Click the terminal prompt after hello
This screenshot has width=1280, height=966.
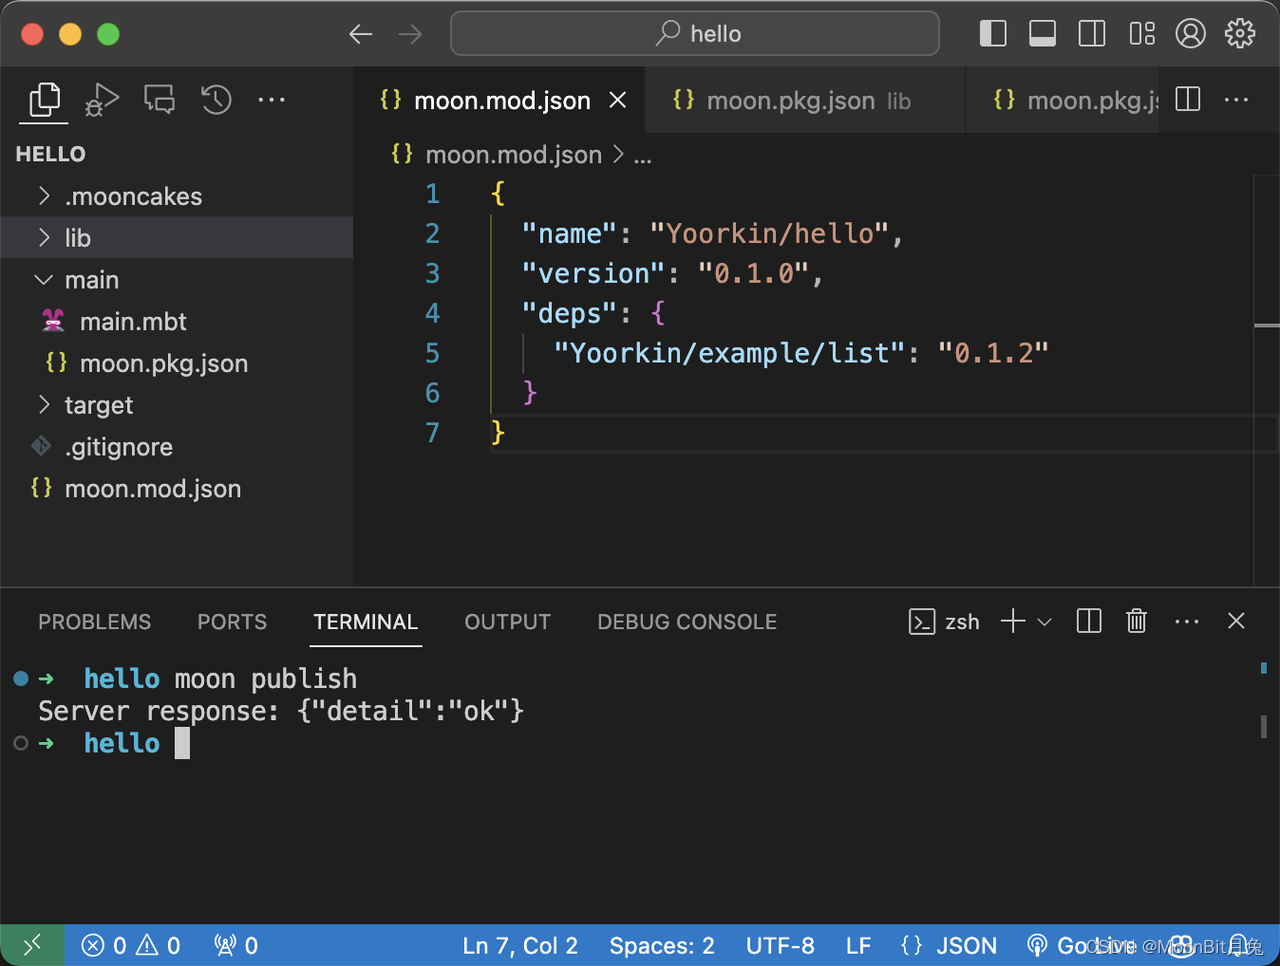tap(181, 743)
